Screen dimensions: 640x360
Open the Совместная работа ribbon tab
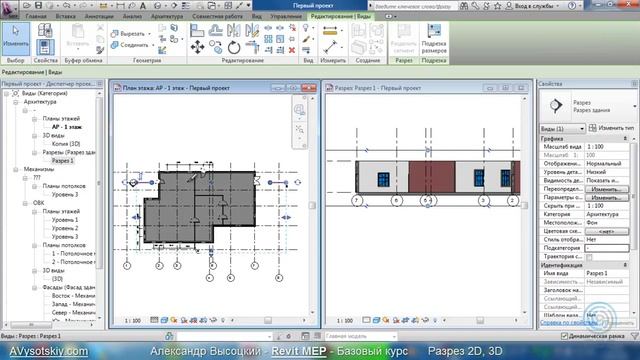(x=217, y=16)
